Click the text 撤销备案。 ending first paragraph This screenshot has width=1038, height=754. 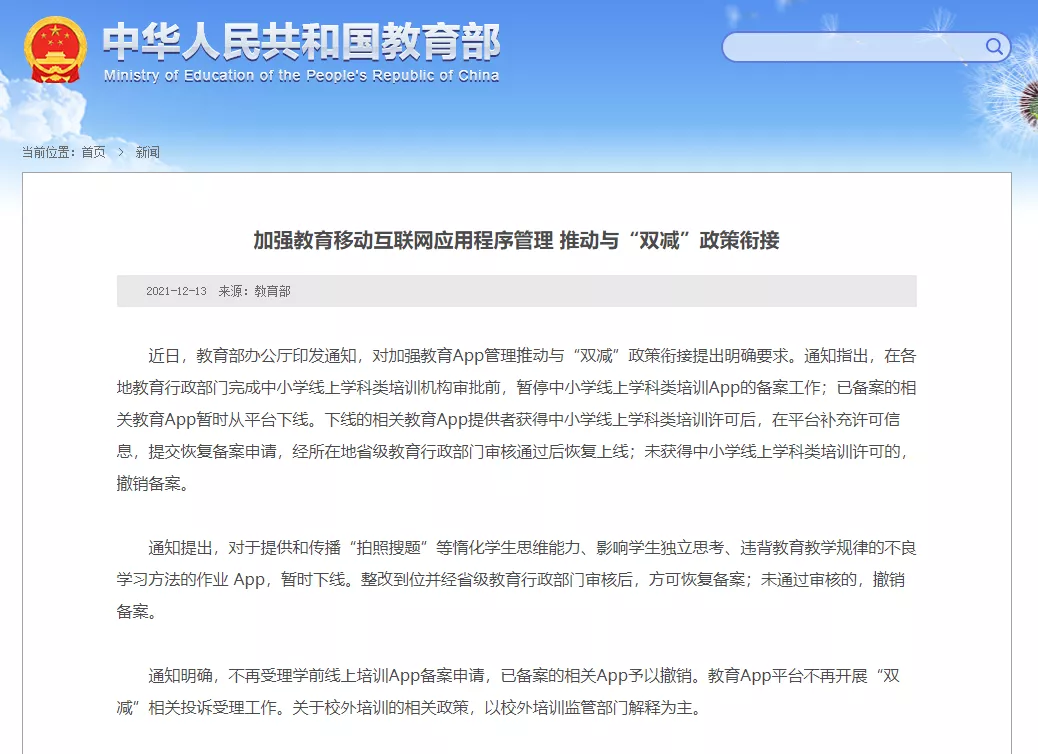tap(153, 484)
